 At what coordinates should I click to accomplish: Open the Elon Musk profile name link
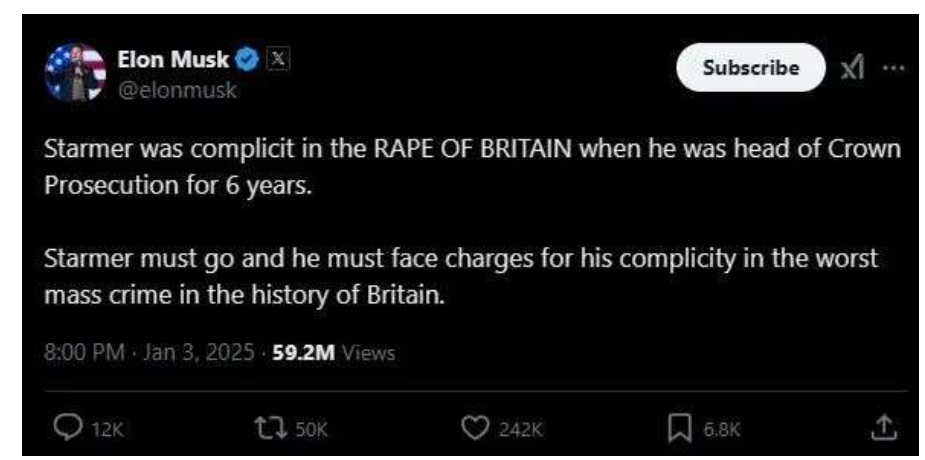[174, 59]
